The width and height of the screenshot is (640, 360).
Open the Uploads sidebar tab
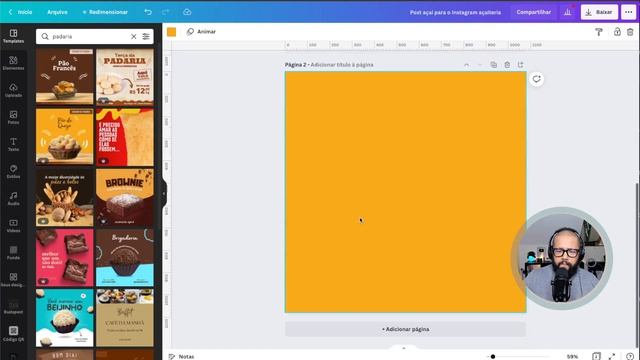click(x=13, y=90)
